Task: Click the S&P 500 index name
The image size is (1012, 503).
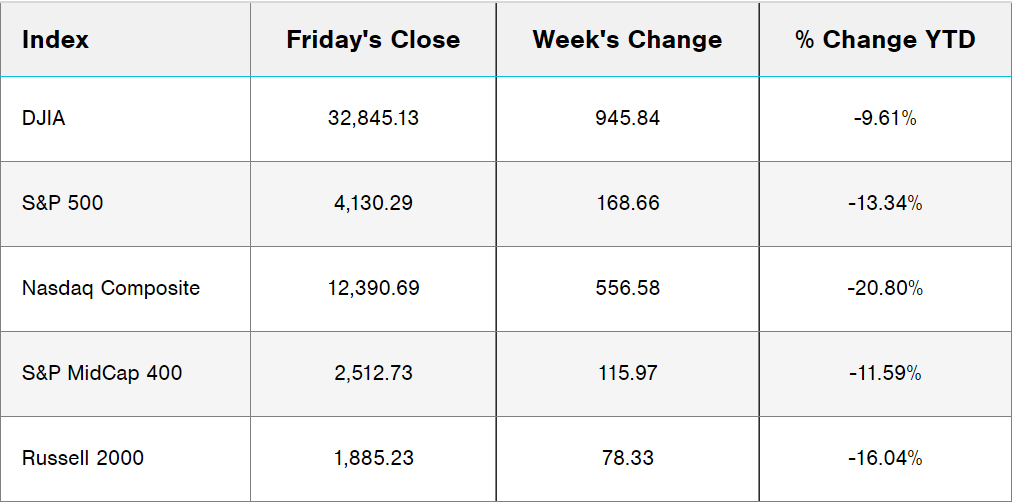Action: [x=62, y=203]
